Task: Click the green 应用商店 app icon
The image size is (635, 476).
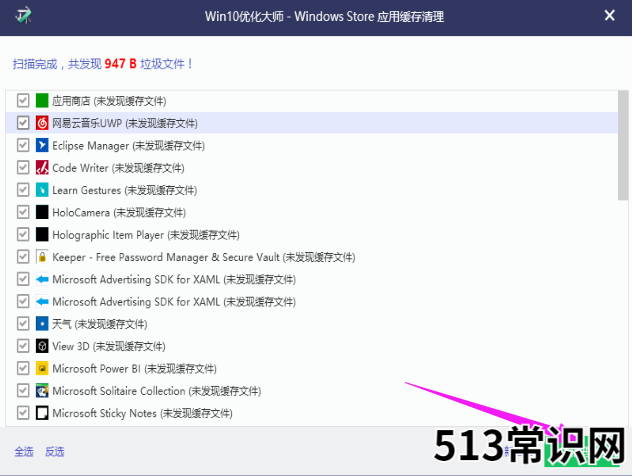Action: coord(42,100)
